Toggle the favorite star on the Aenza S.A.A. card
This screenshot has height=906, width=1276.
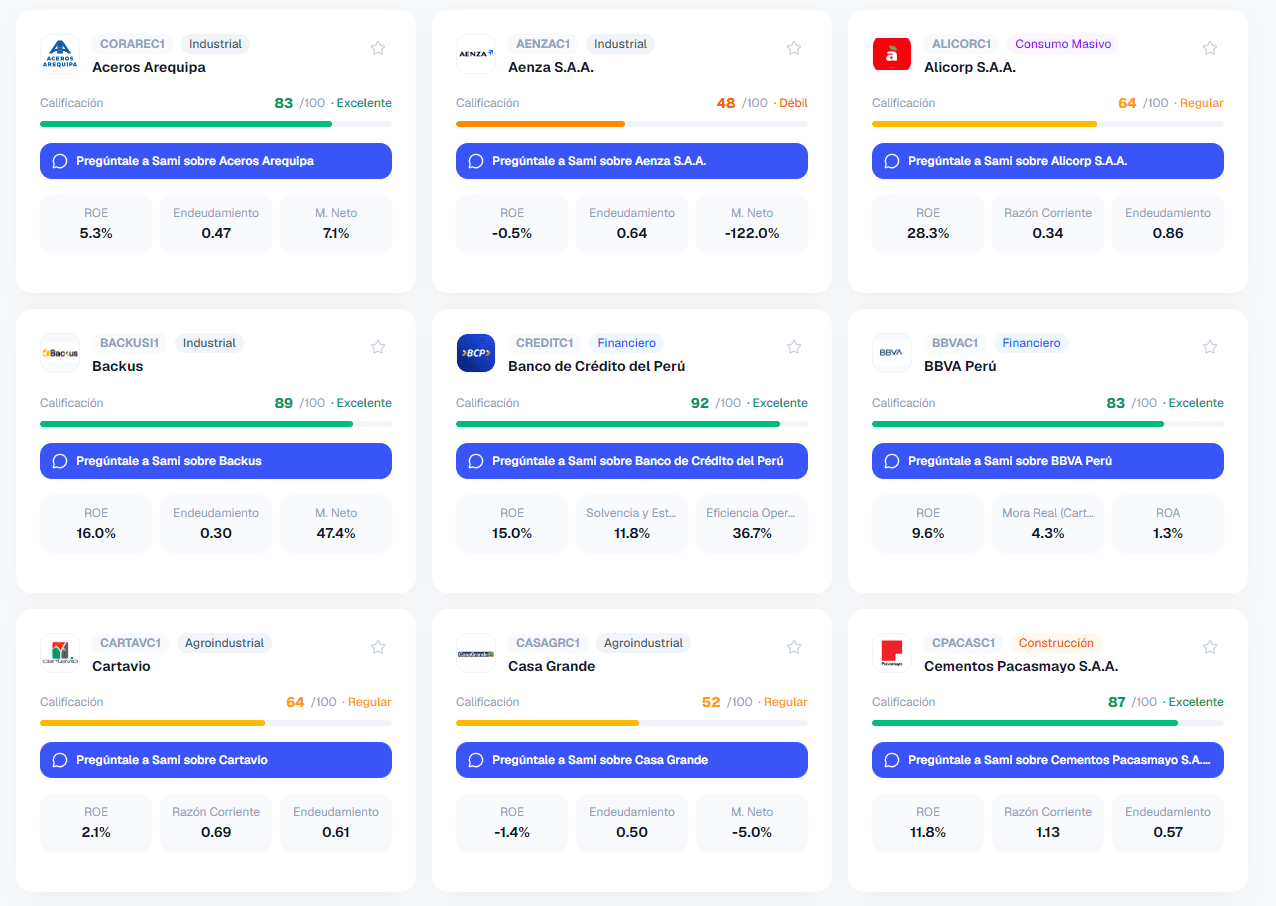[x=794, y=48]
